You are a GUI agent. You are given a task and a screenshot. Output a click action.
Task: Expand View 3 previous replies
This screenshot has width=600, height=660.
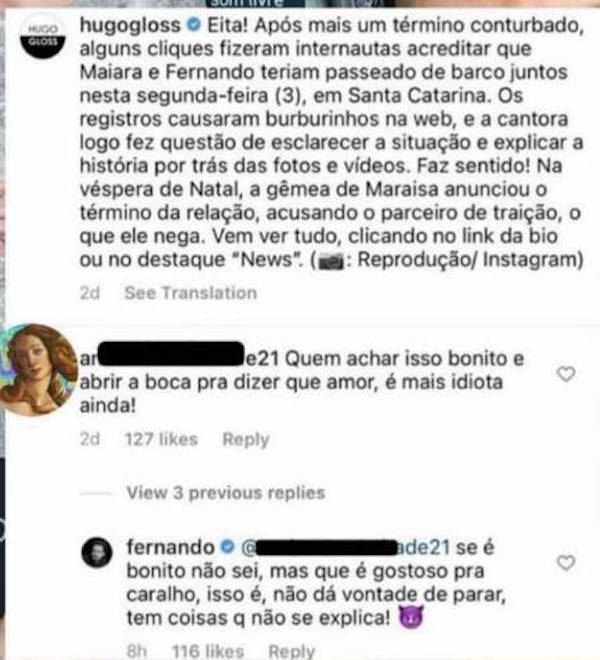point(226,492)
